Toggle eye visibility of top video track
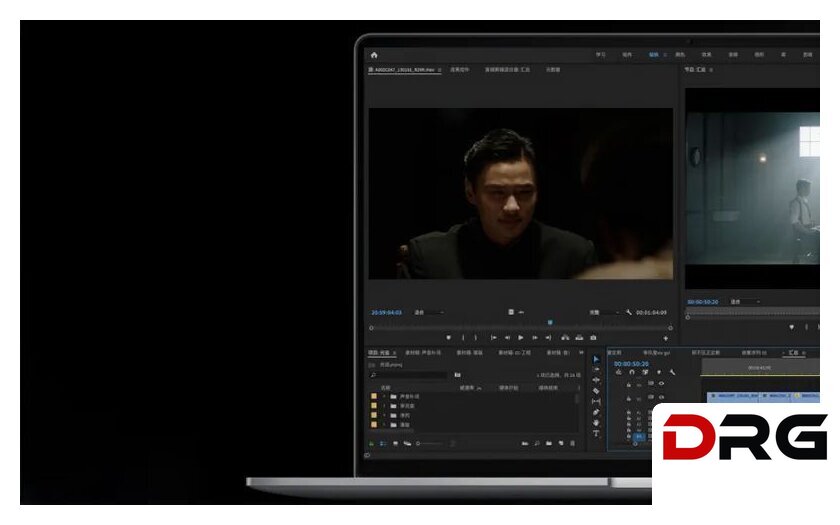The height and width of the screenshot is (525, 840). click(662, 383)
